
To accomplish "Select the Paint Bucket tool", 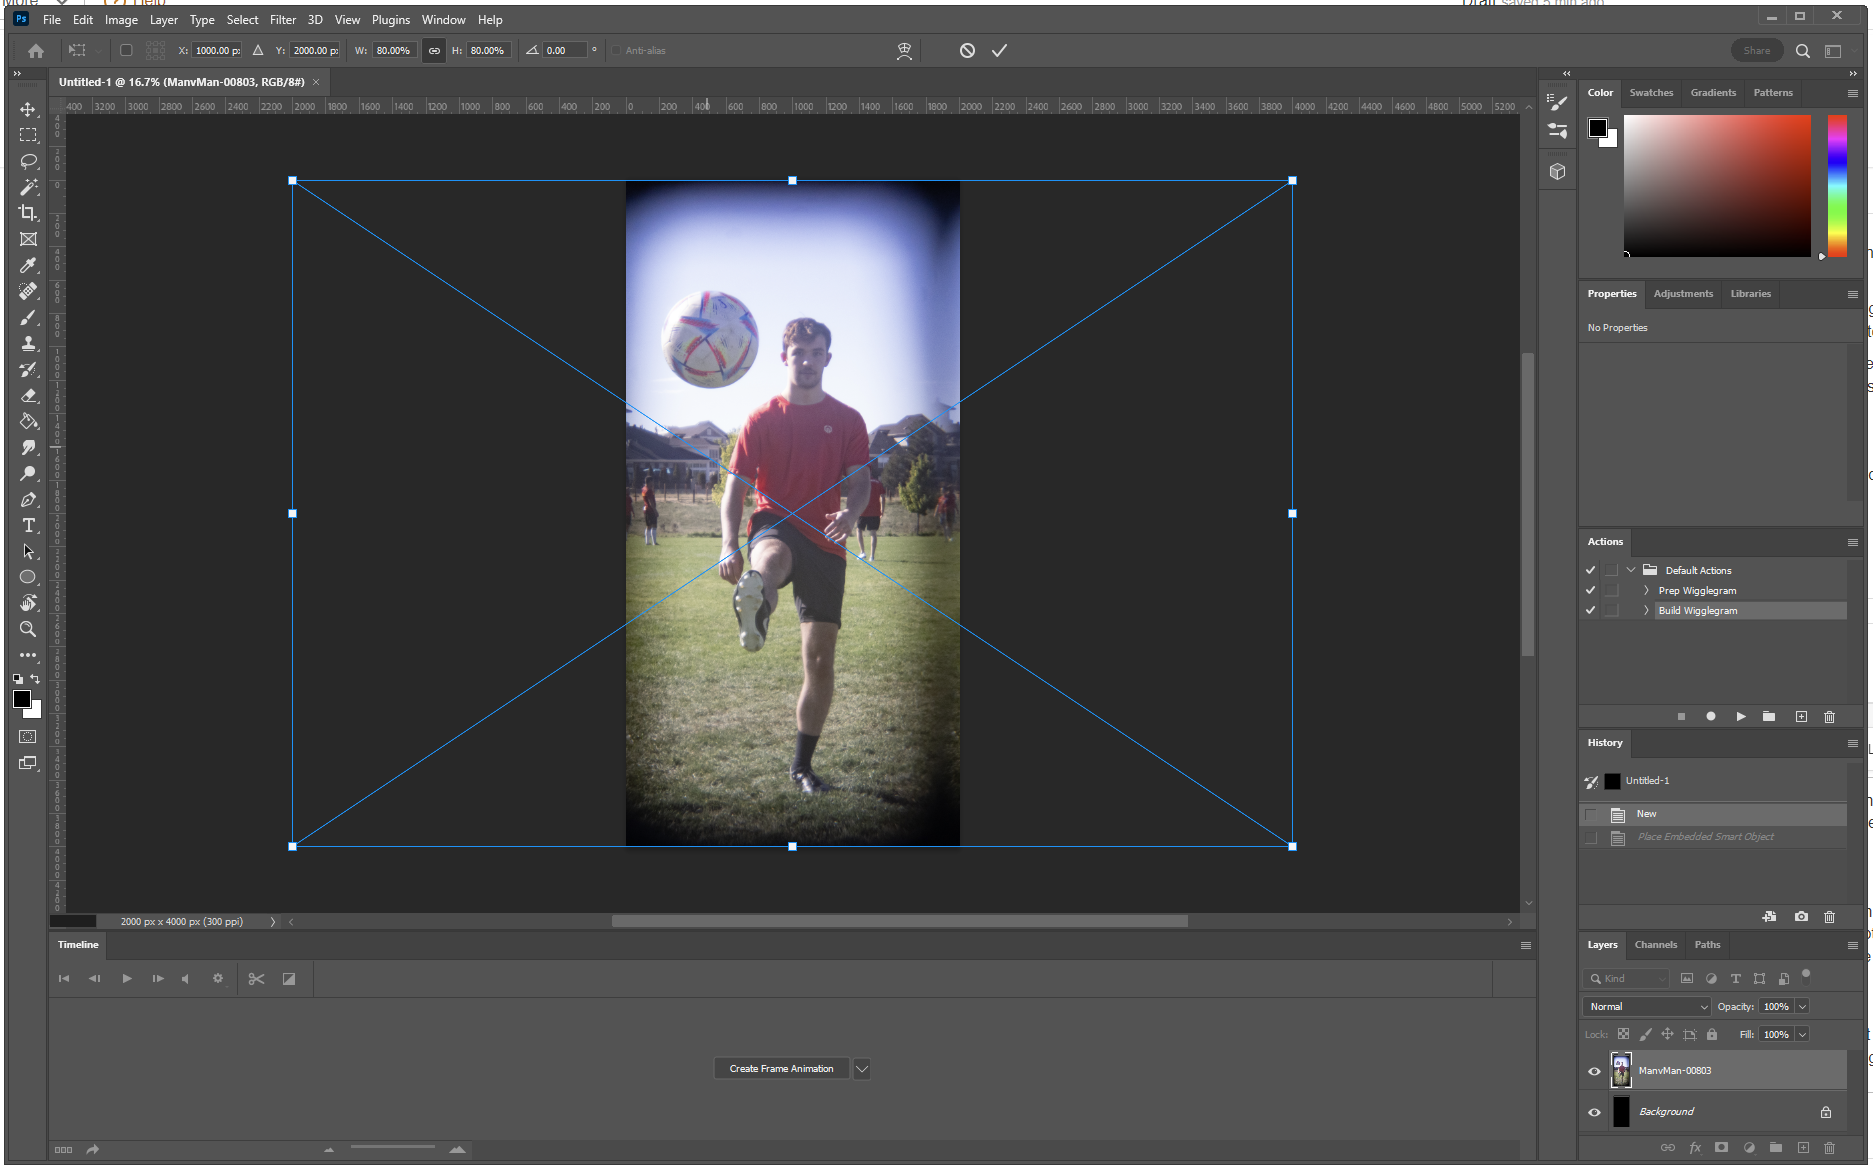I will [28, 421].
